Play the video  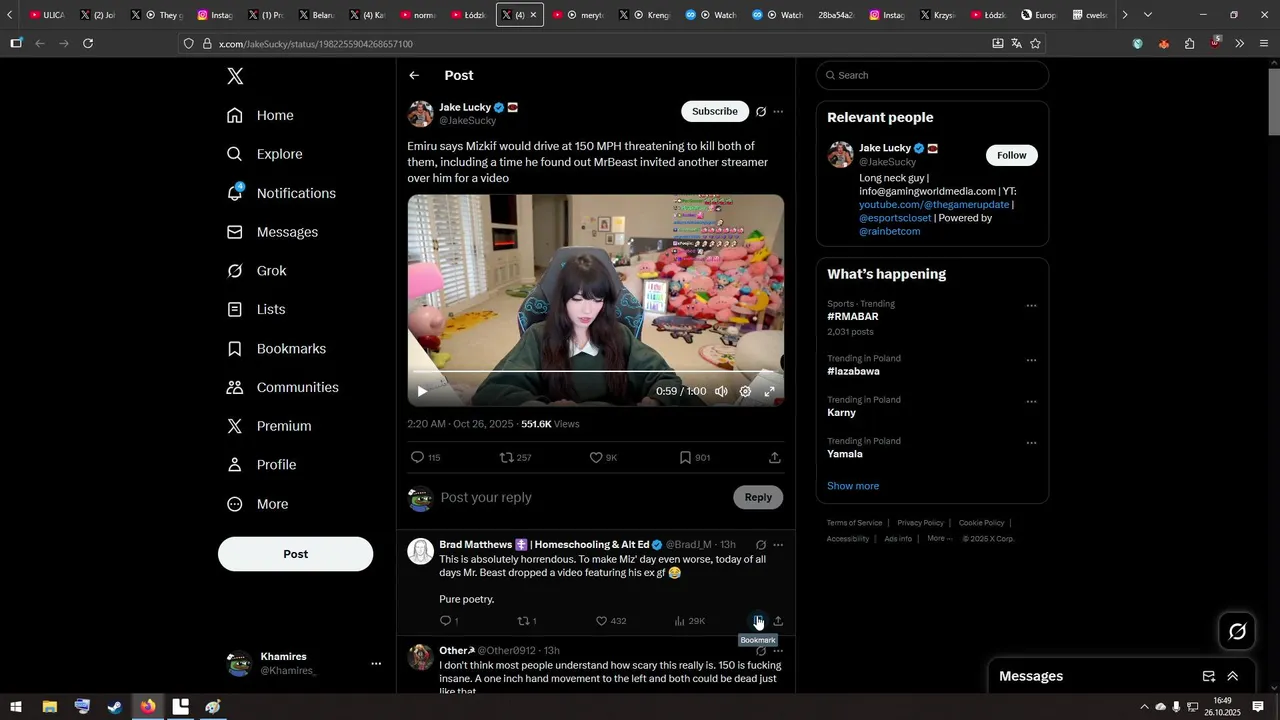click(x=422, y=391)
